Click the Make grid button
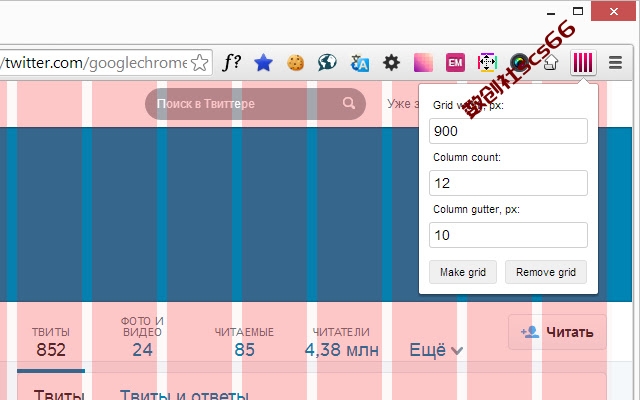This screenshot has height=400, width=640. pos(463,272)
